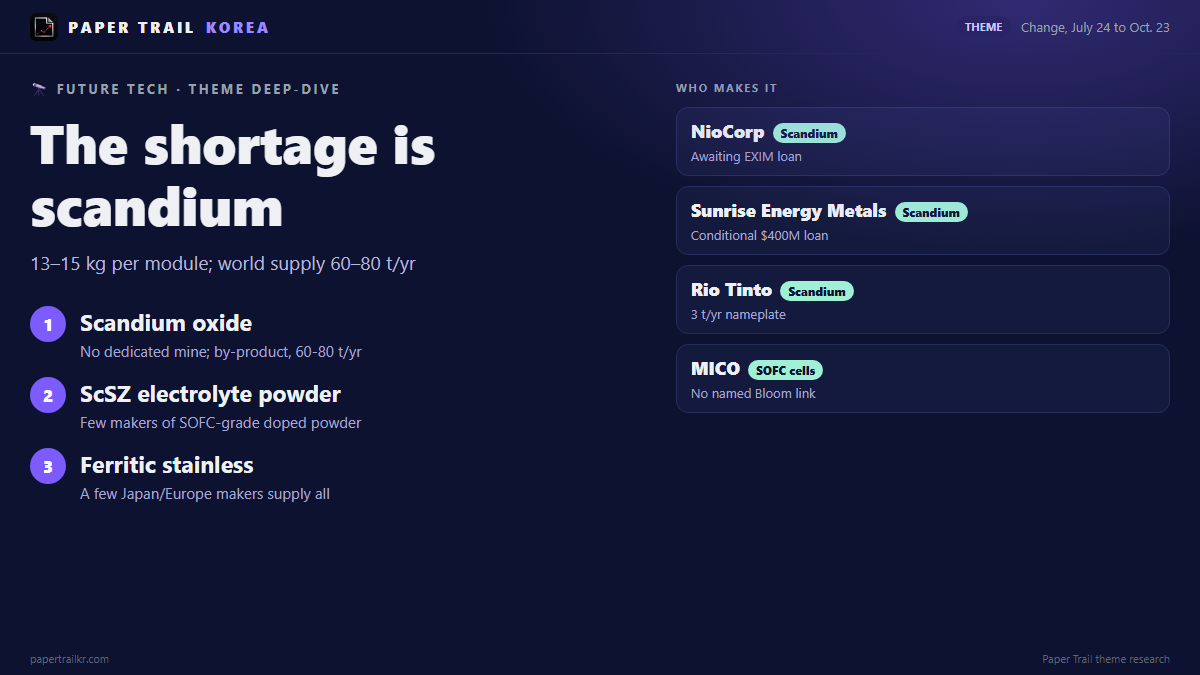Select the 'Ferritic stainless' item title

[x=167, y=465]
